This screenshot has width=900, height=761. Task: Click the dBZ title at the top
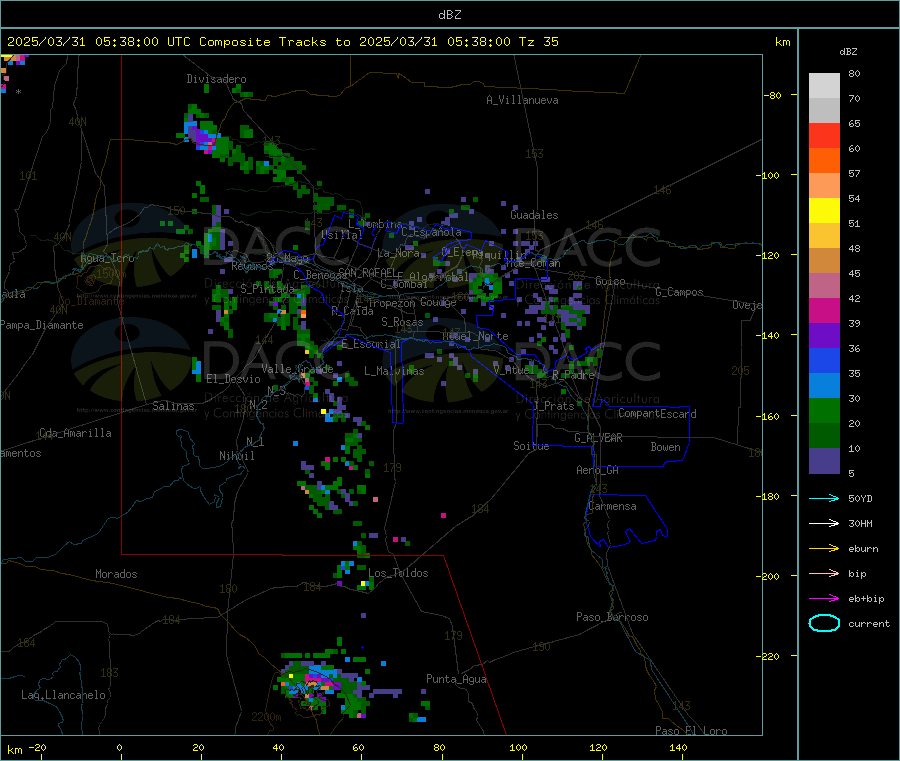(449, 14)
